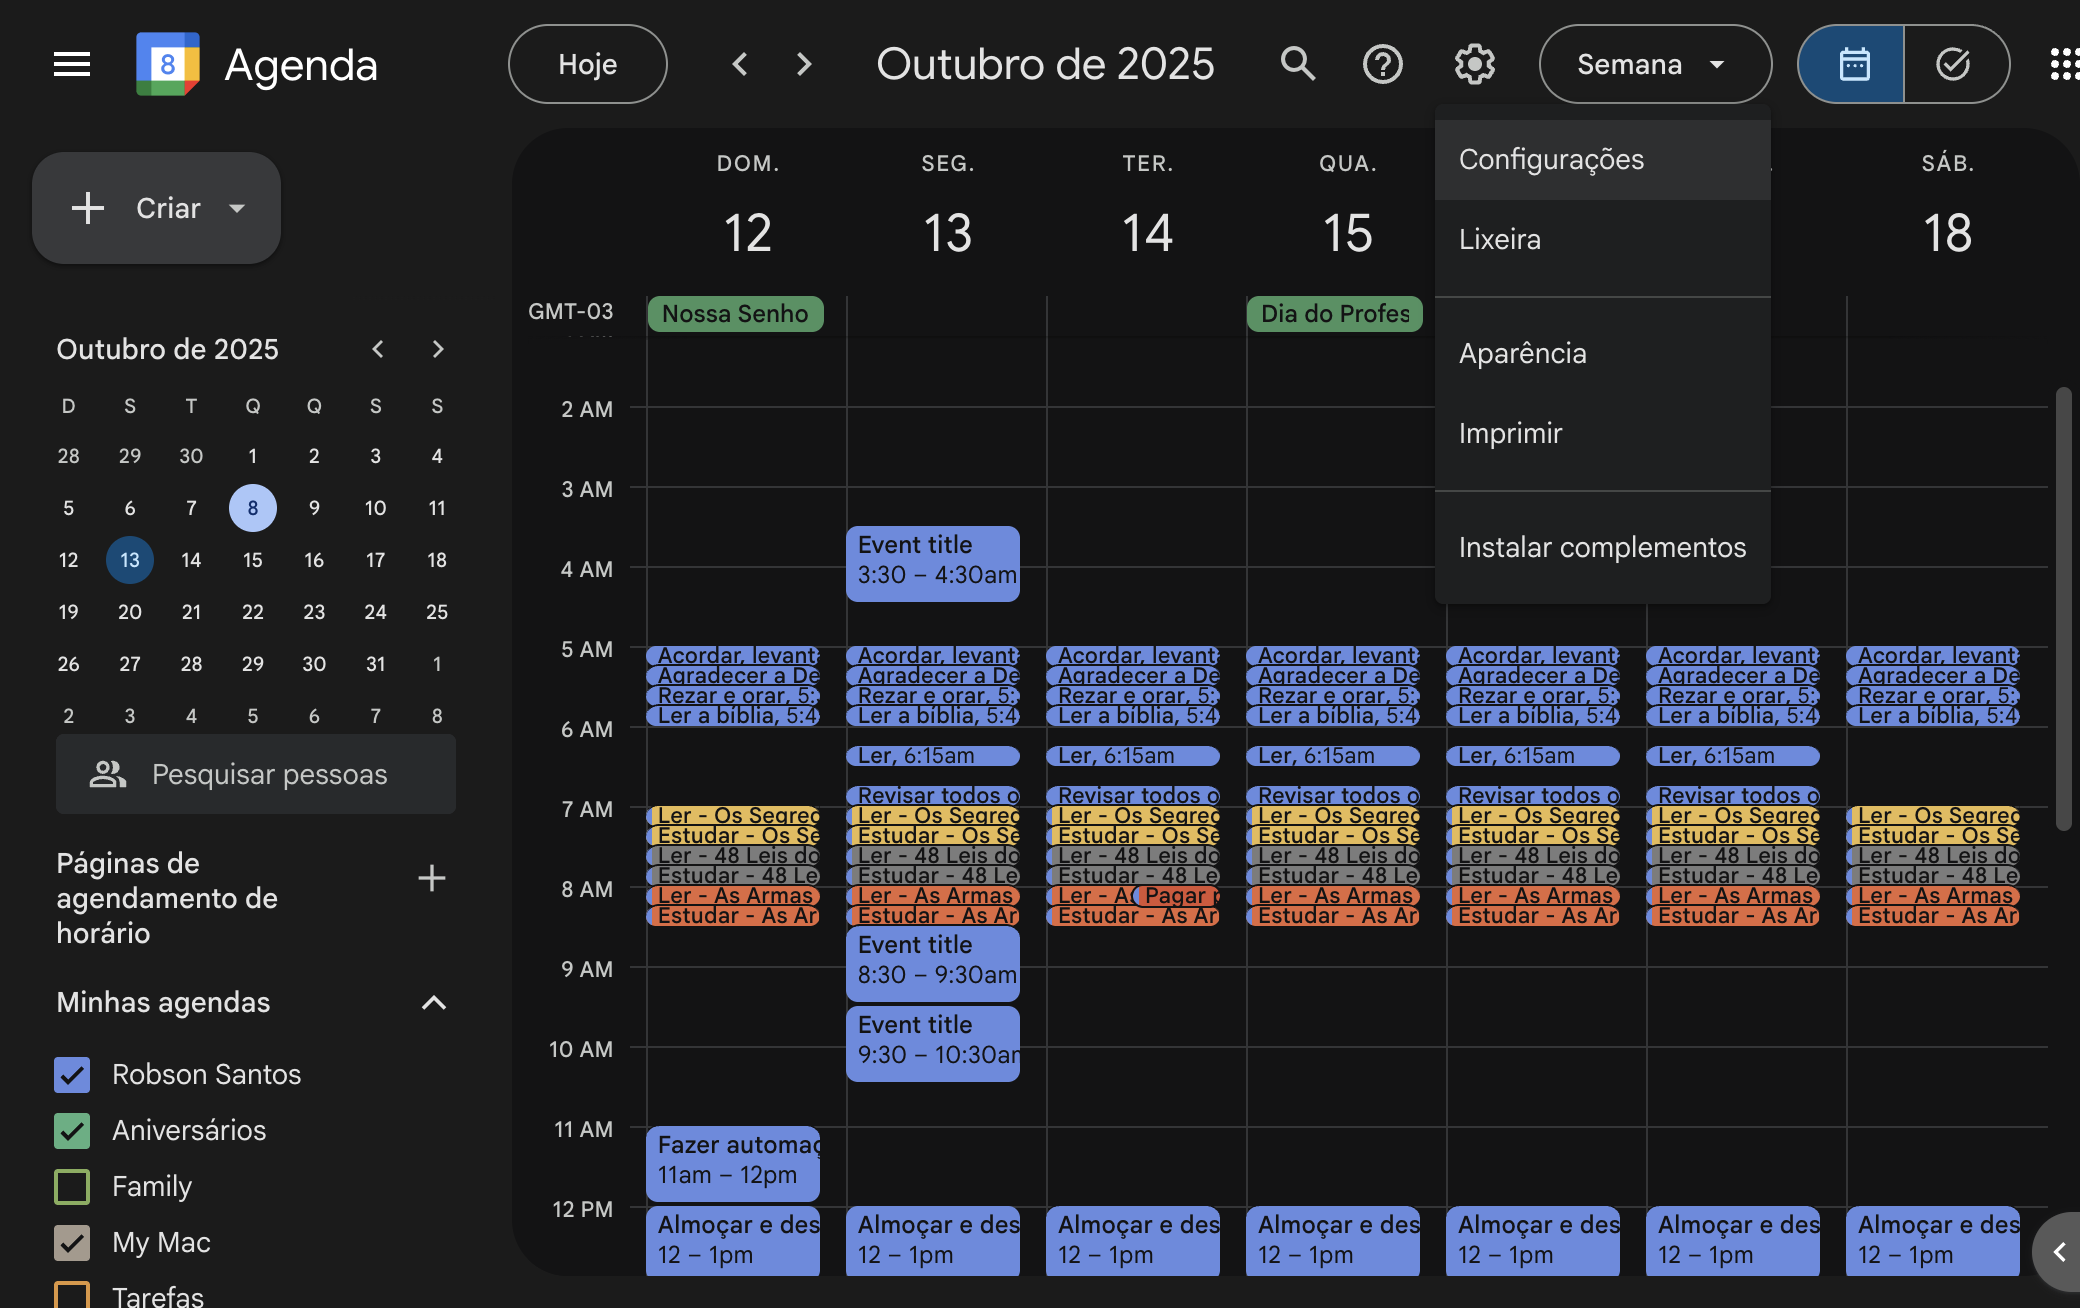Toggle the Aniversários calendar checkbox
The width and height of the screenshot is (2080, 1308).
(72, 1131)
